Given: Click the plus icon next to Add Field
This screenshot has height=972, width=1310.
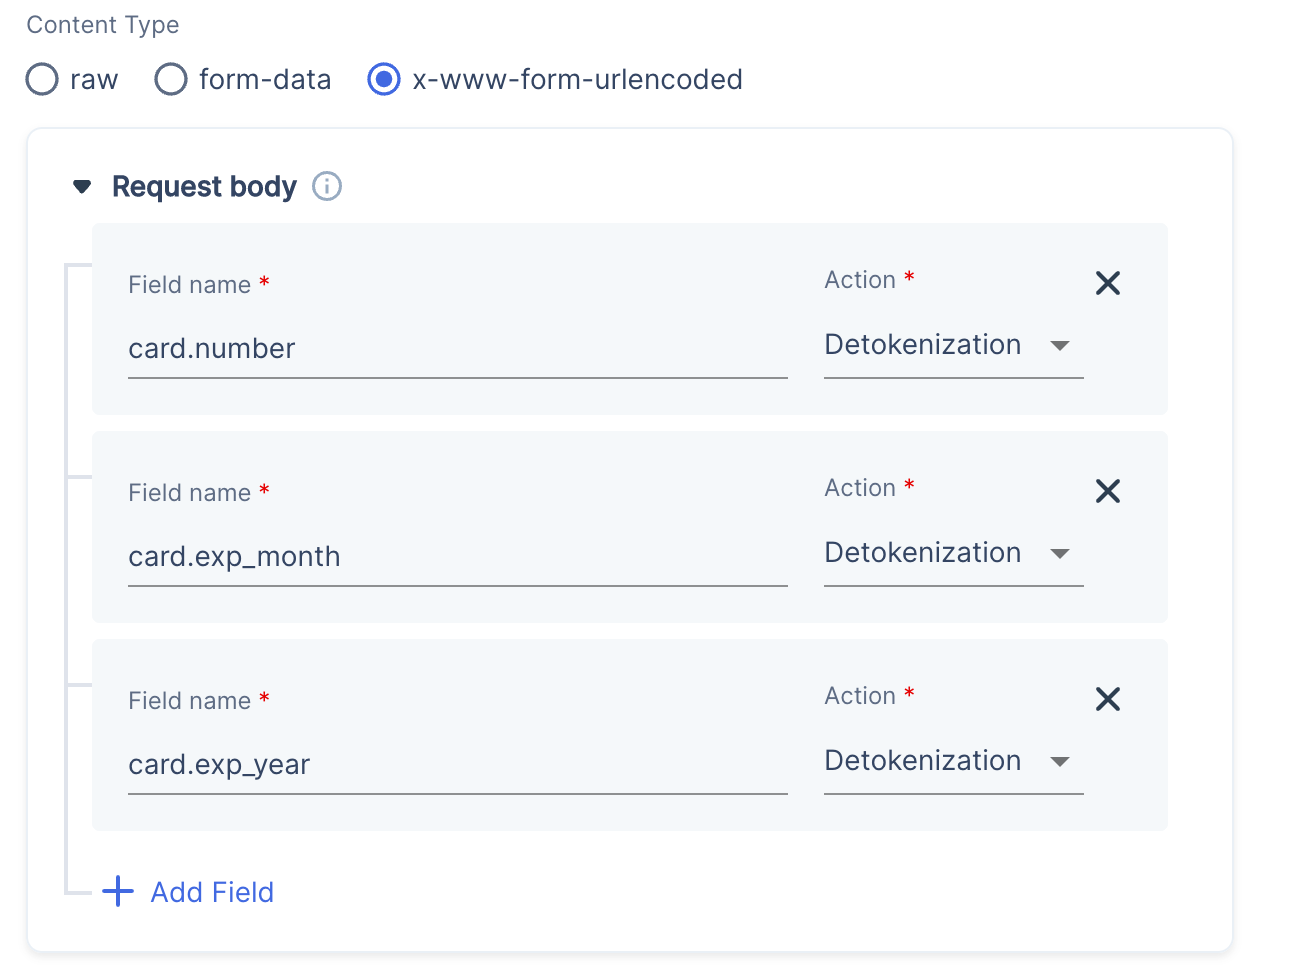Looking at the screenshot, I should 118,891.
